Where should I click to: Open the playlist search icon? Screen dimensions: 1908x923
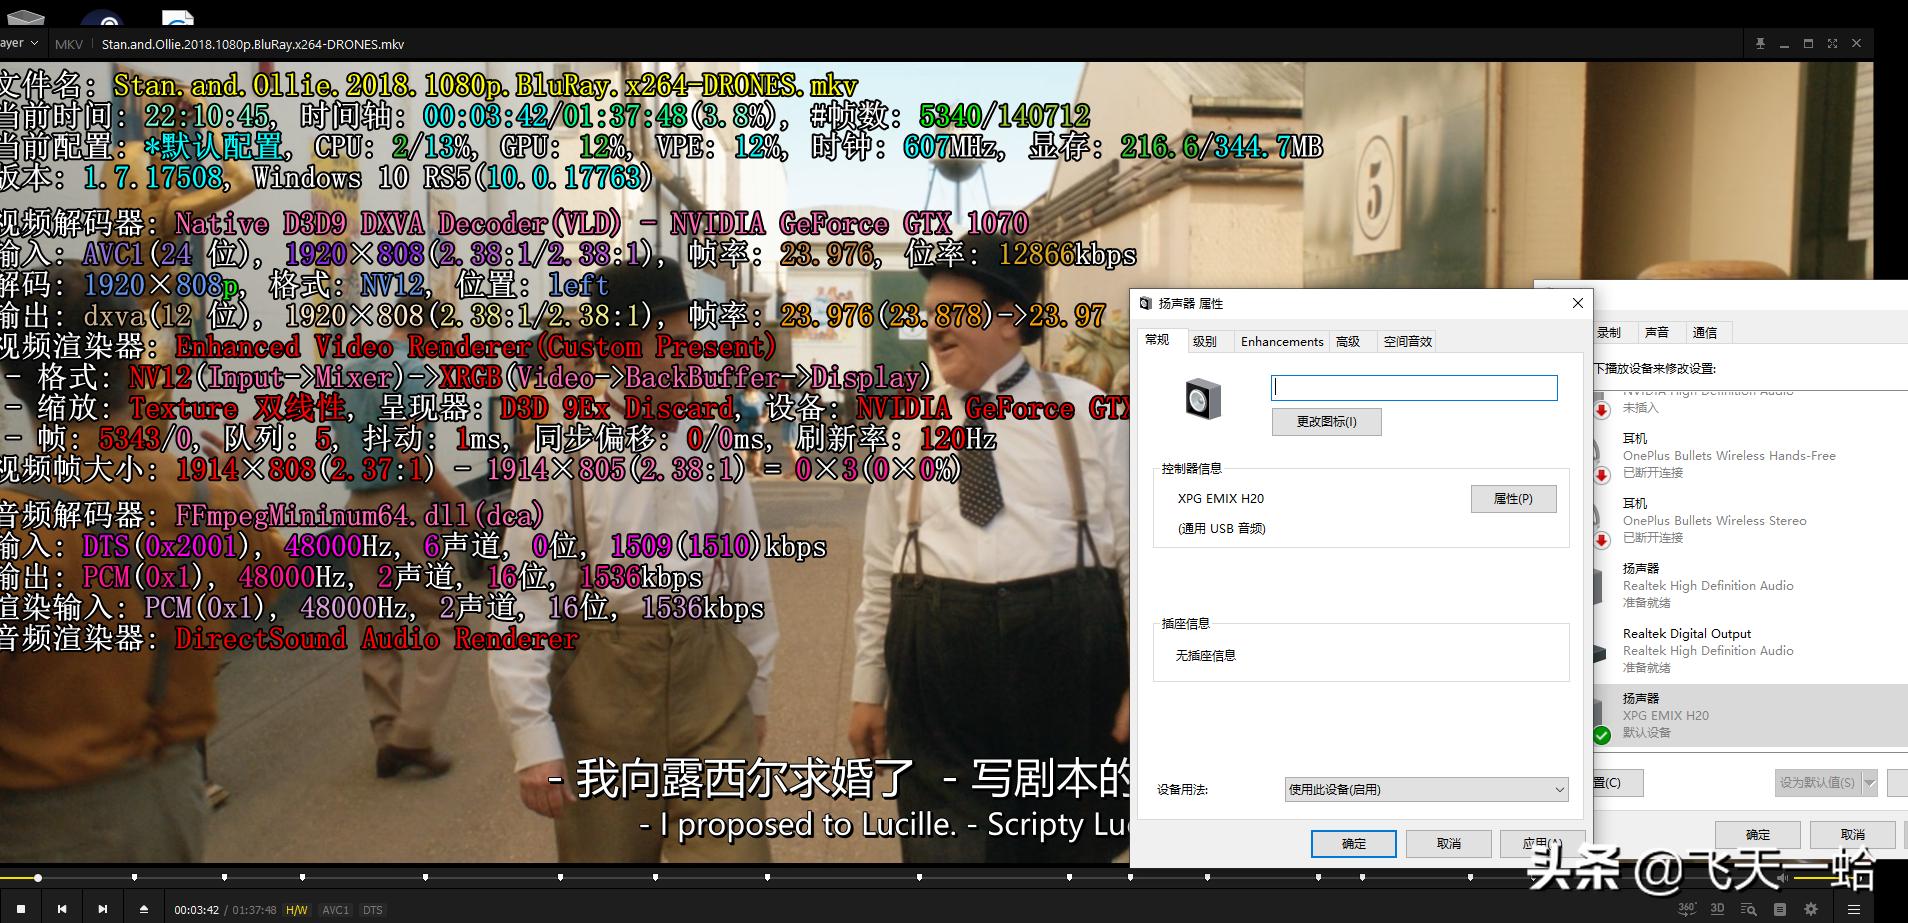click(x=1748, y=910)
